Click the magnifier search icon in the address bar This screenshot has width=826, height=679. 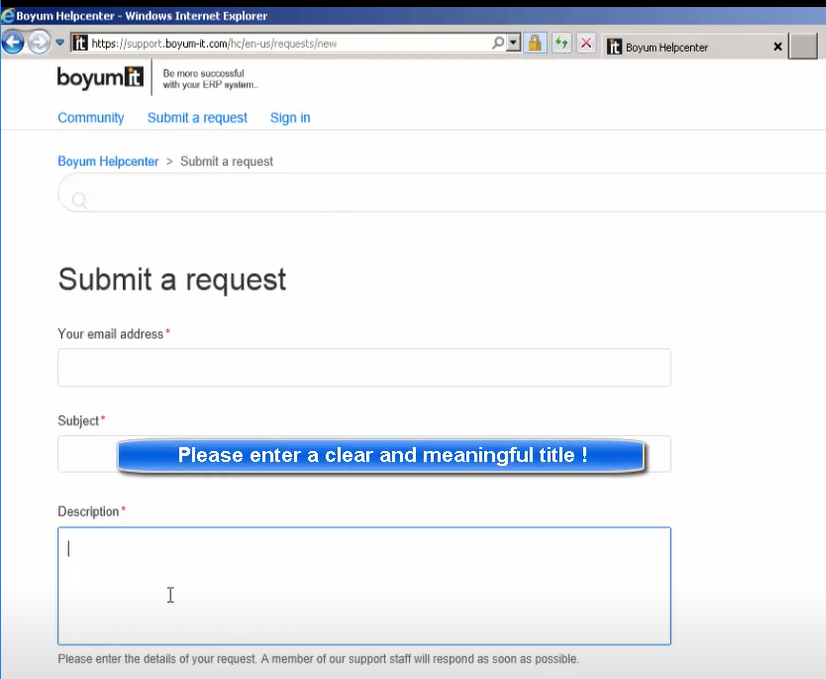pos(498,42)
